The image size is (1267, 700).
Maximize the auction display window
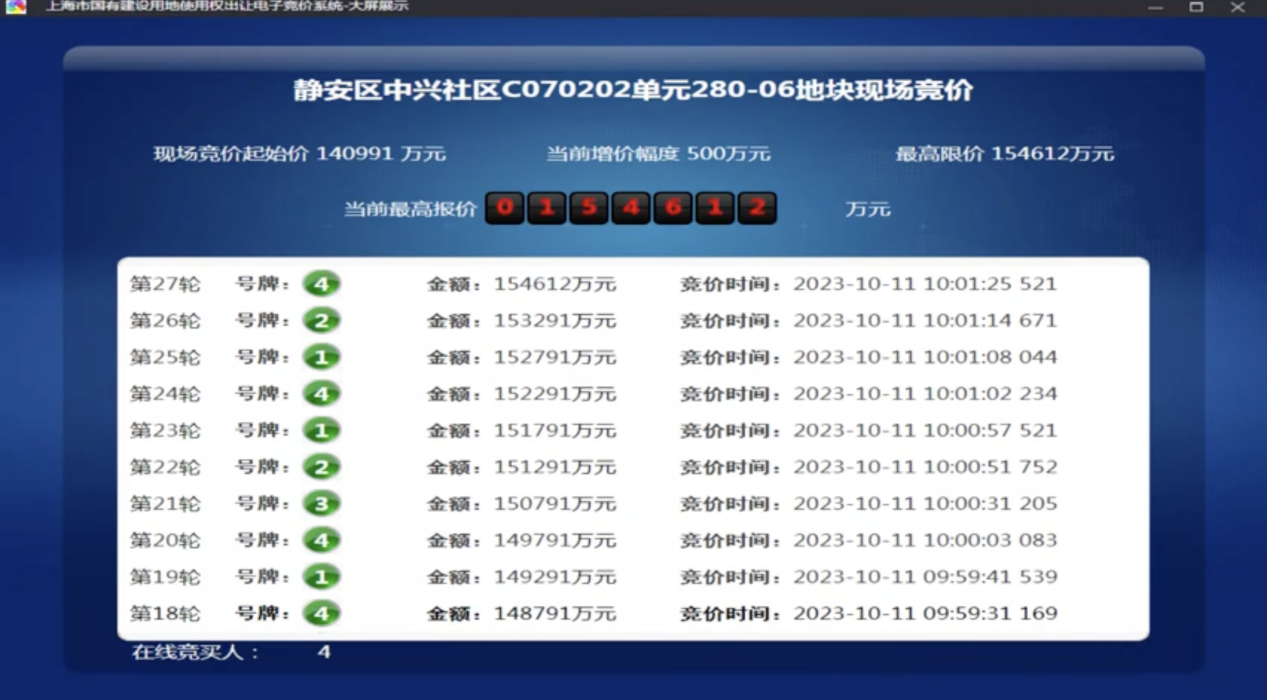(x=1196, y=7)
